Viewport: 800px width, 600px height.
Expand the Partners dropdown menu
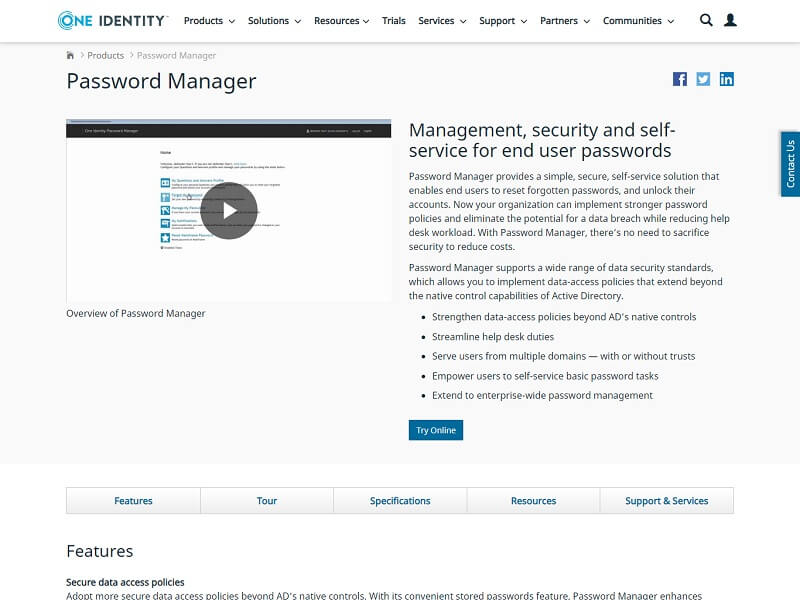(565, 21)
